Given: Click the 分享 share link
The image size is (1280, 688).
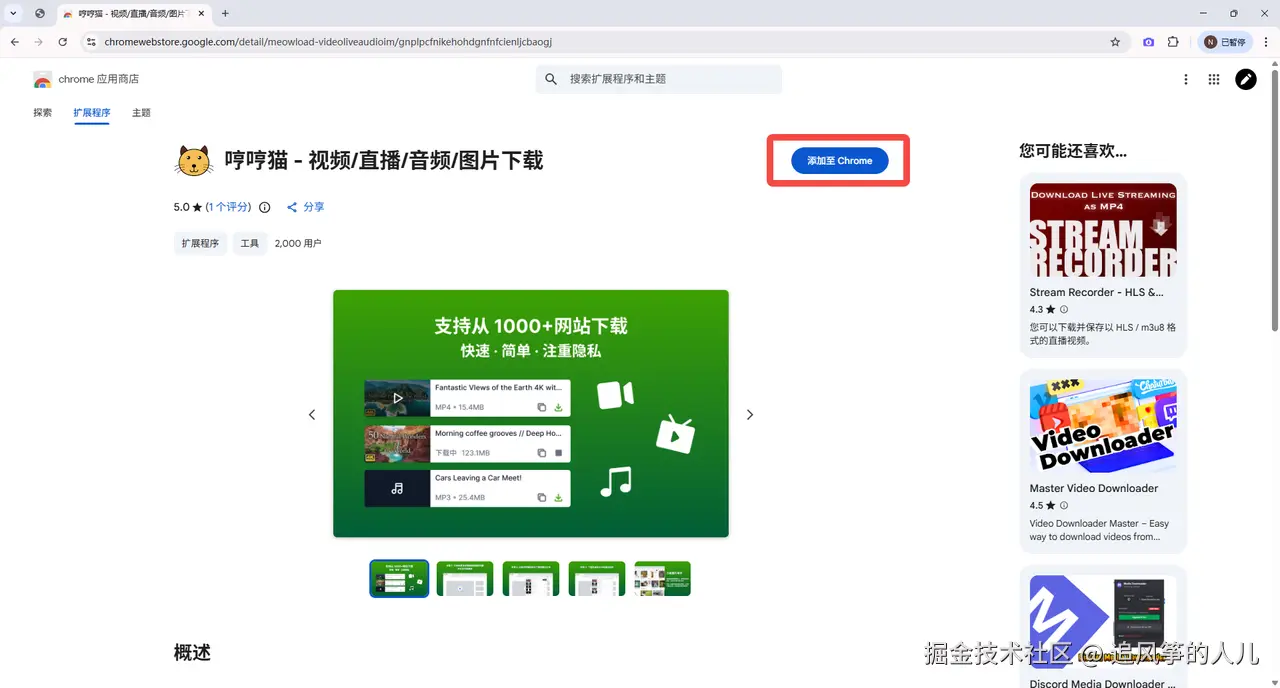Looking at the screenshot, I should tap(306, 207).
